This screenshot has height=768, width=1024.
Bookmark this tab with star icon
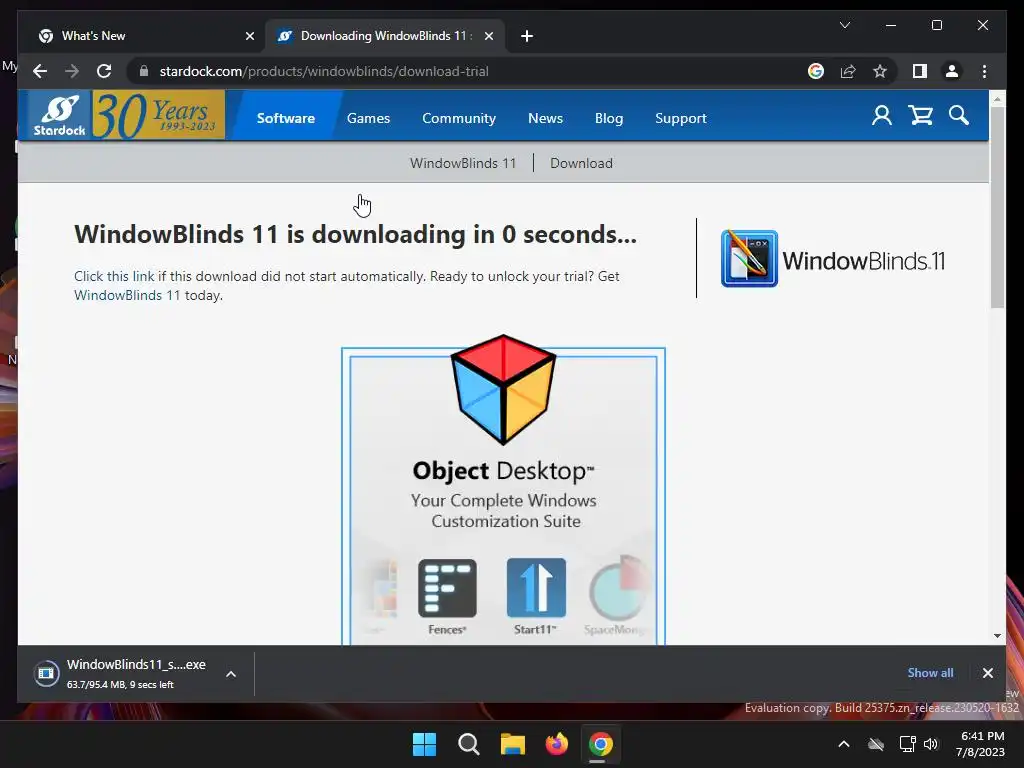(880, 71)
